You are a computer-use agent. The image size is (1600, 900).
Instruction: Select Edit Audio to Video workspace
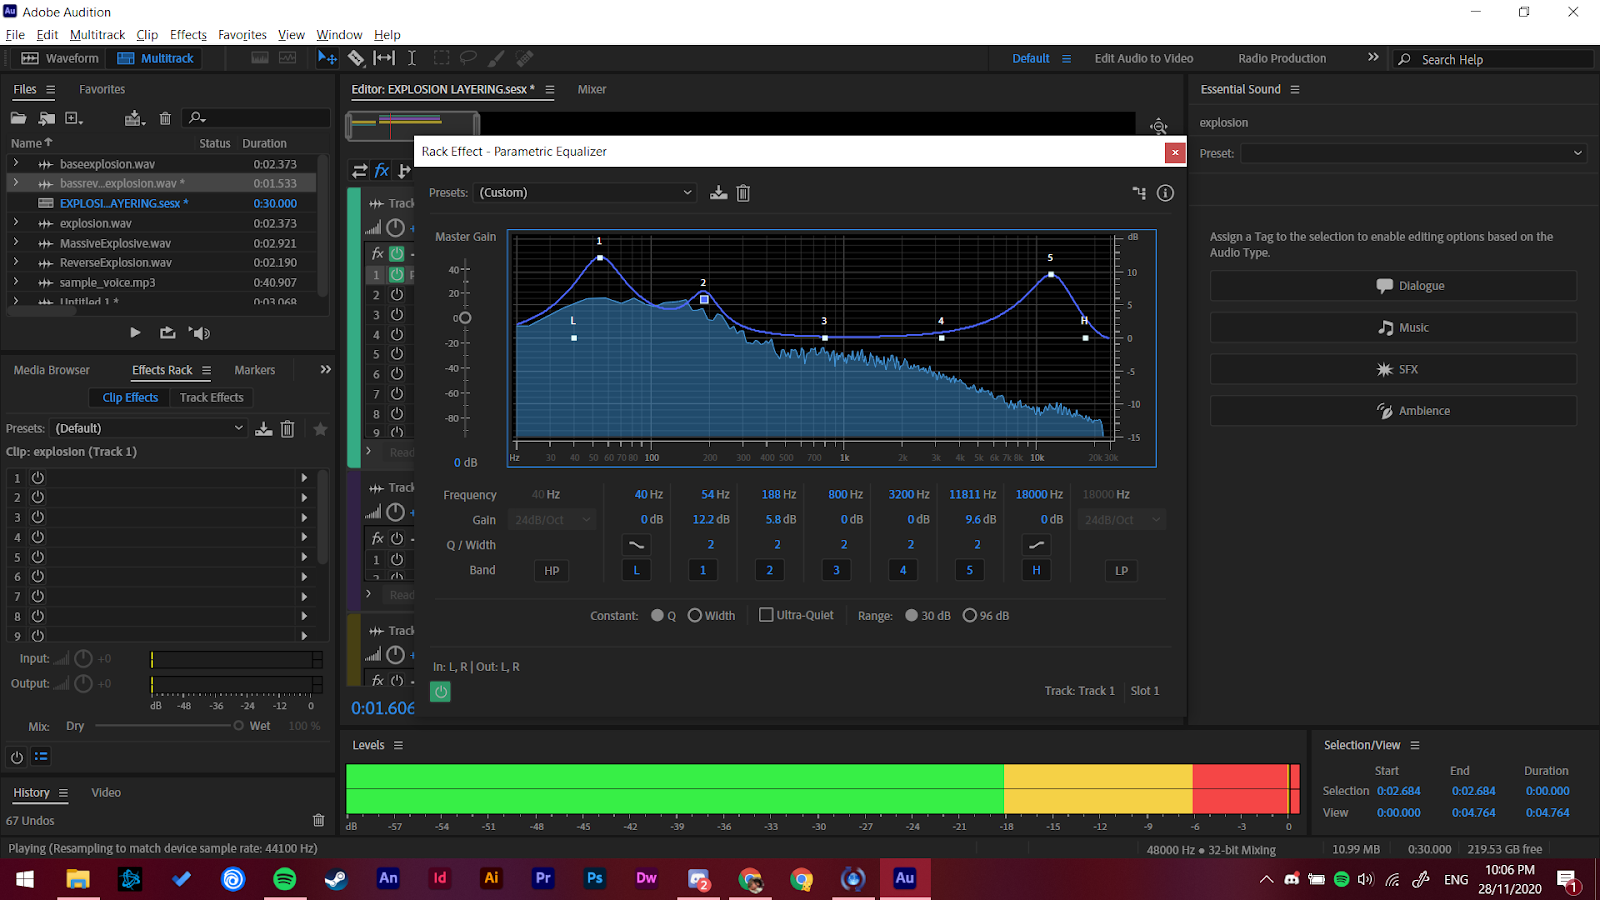[1144, 58]
